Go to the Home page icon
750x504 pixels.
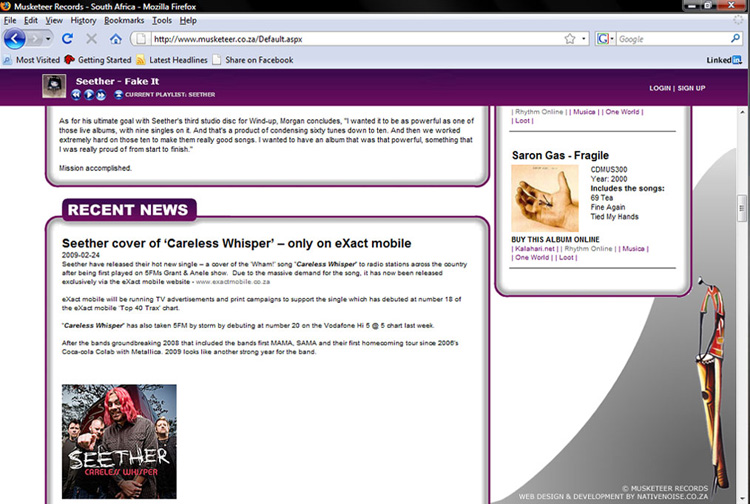(x=115, y=39)
